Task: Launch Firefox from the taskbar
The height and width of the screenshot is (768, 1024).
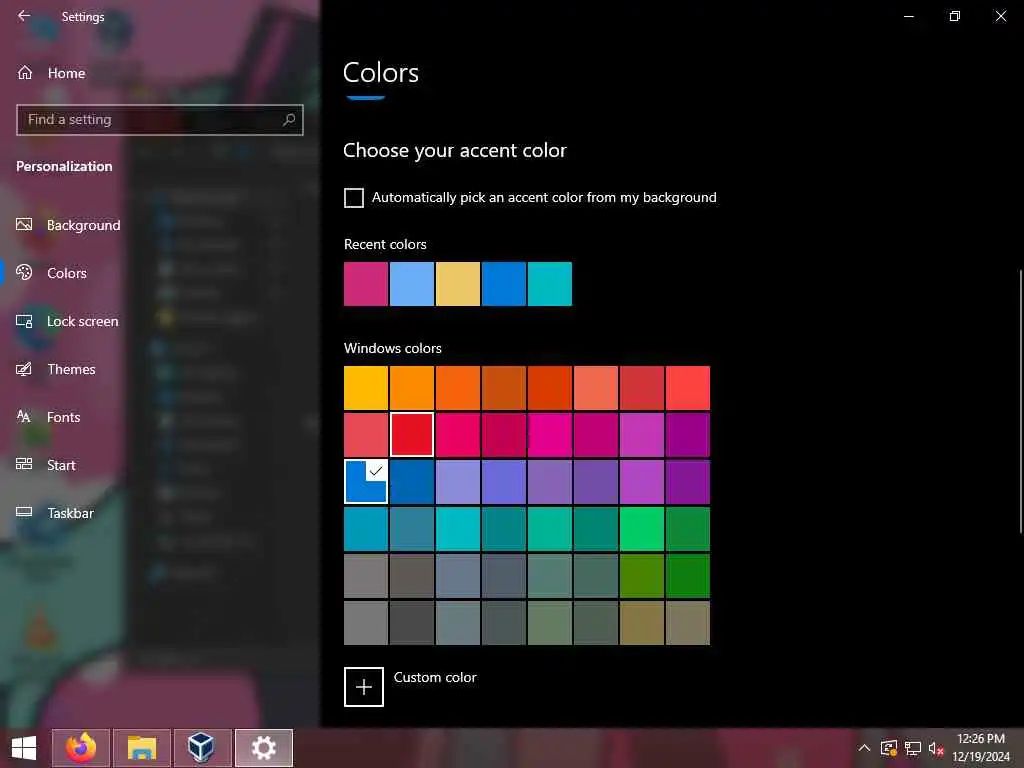Action: click(x=81, y=748)
